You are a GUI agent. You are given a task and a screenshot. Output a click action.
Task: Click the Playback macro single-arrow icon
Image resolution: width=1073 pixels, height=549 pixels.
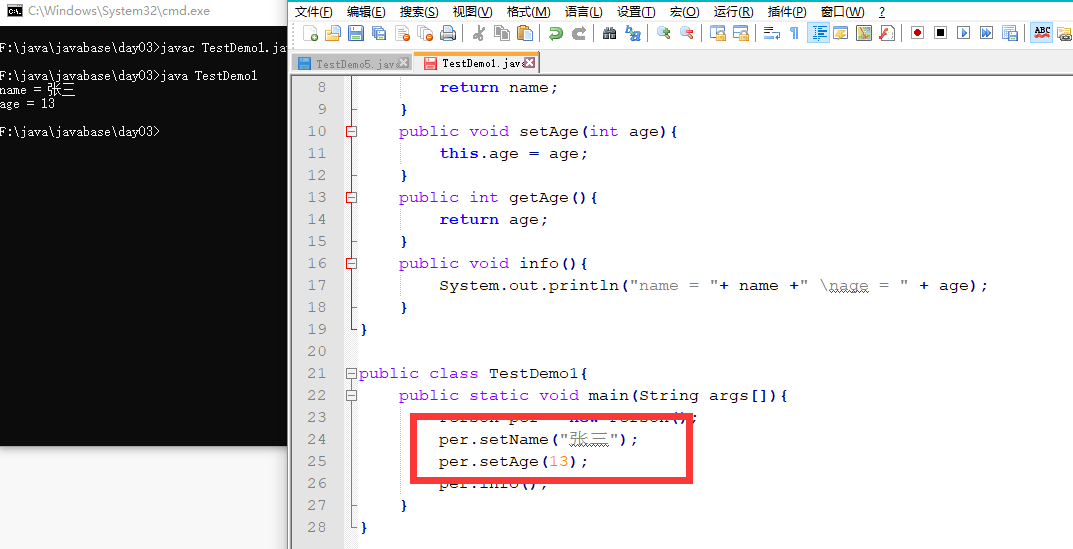point(964,33)
